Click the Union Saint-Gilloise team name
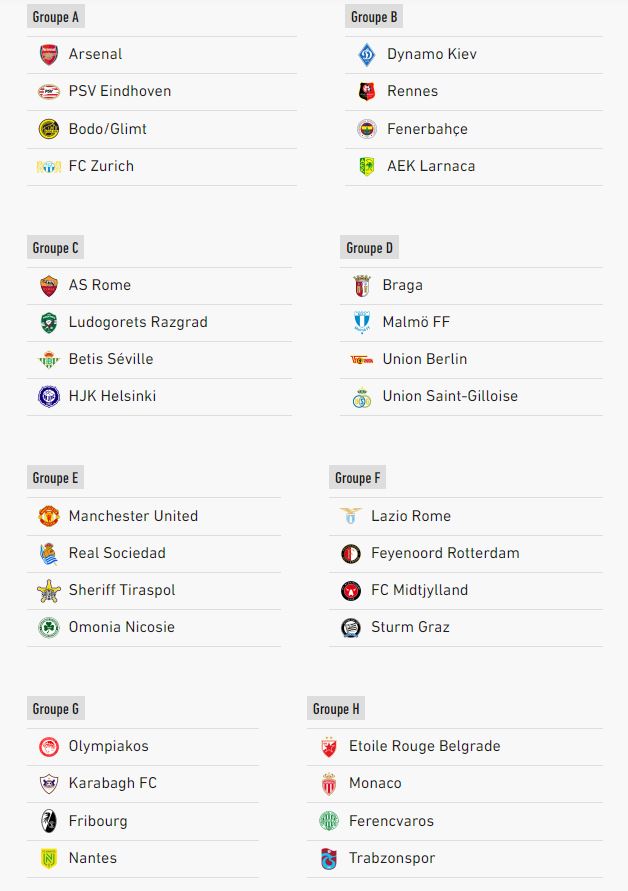This screenshot has width=628, height=891. coord(450,396)
